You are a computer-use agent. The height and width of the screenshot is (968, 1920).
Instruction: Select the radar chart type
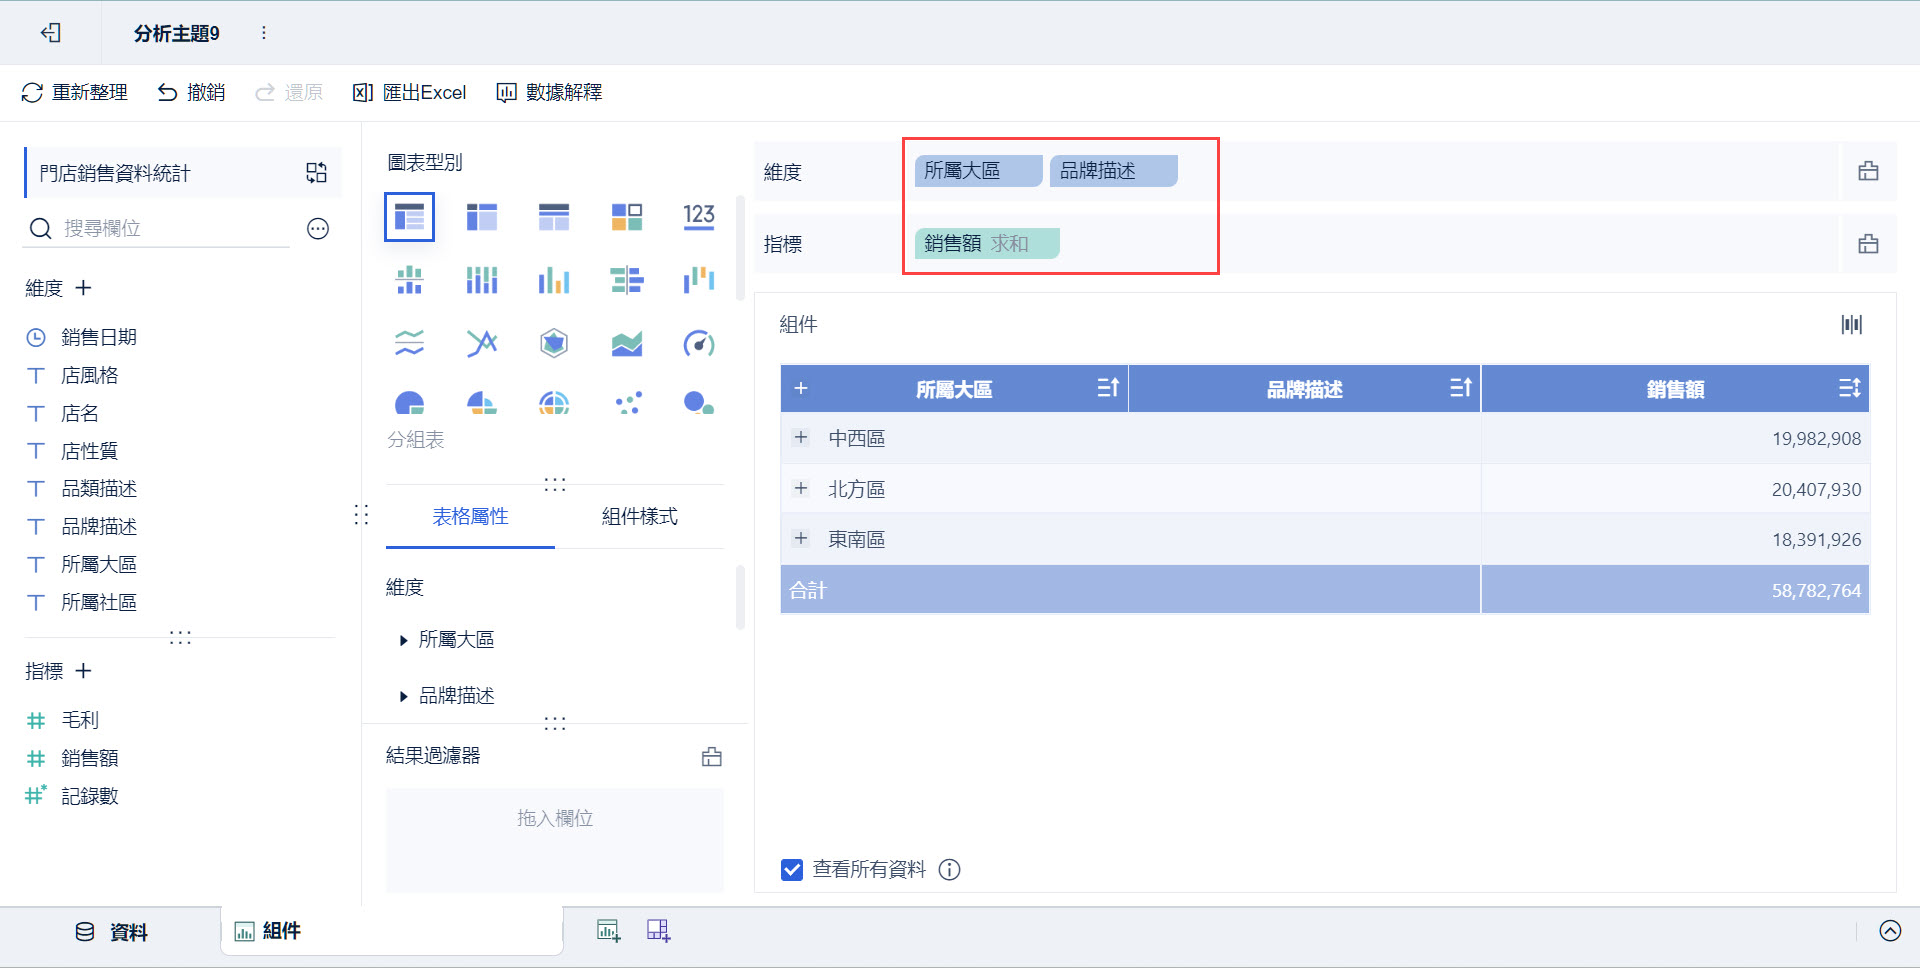(x=553, y=343)
